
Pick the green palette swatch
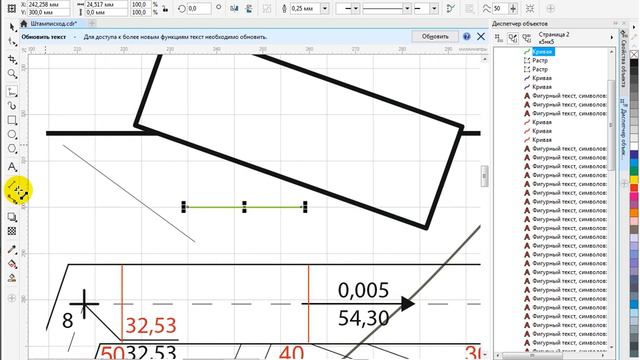(634, 171)
